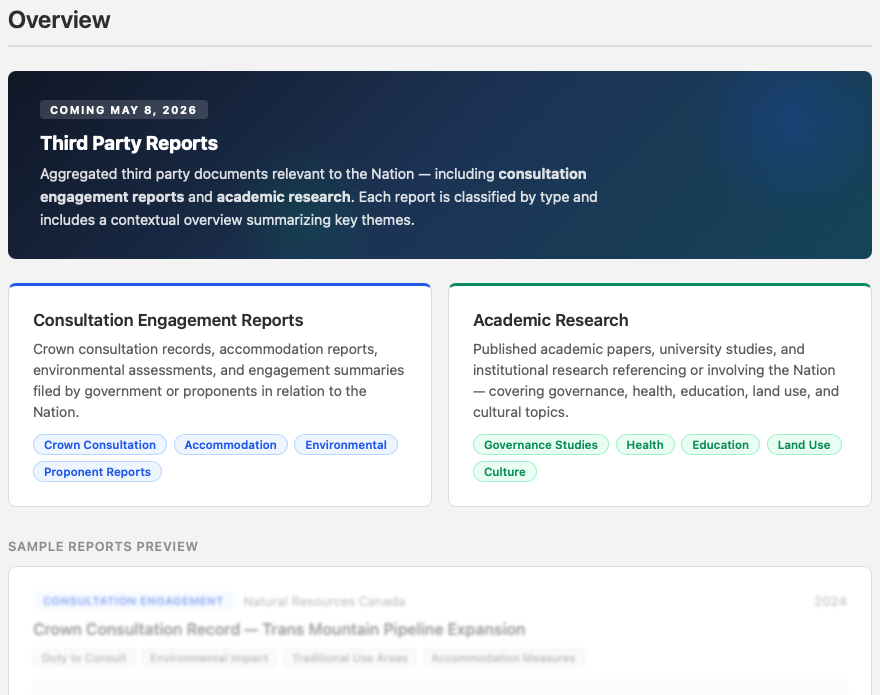
Task: Toggle the Environmental Impact tag
Action: pyautogui.click(x=208, y=657)
